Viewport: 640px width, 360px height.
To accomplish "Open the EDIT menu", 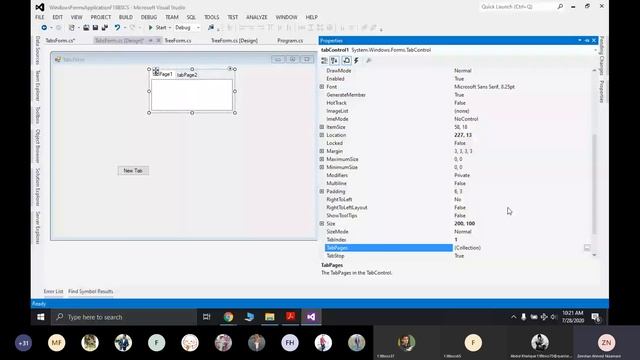I will click(x=58, y=17).
